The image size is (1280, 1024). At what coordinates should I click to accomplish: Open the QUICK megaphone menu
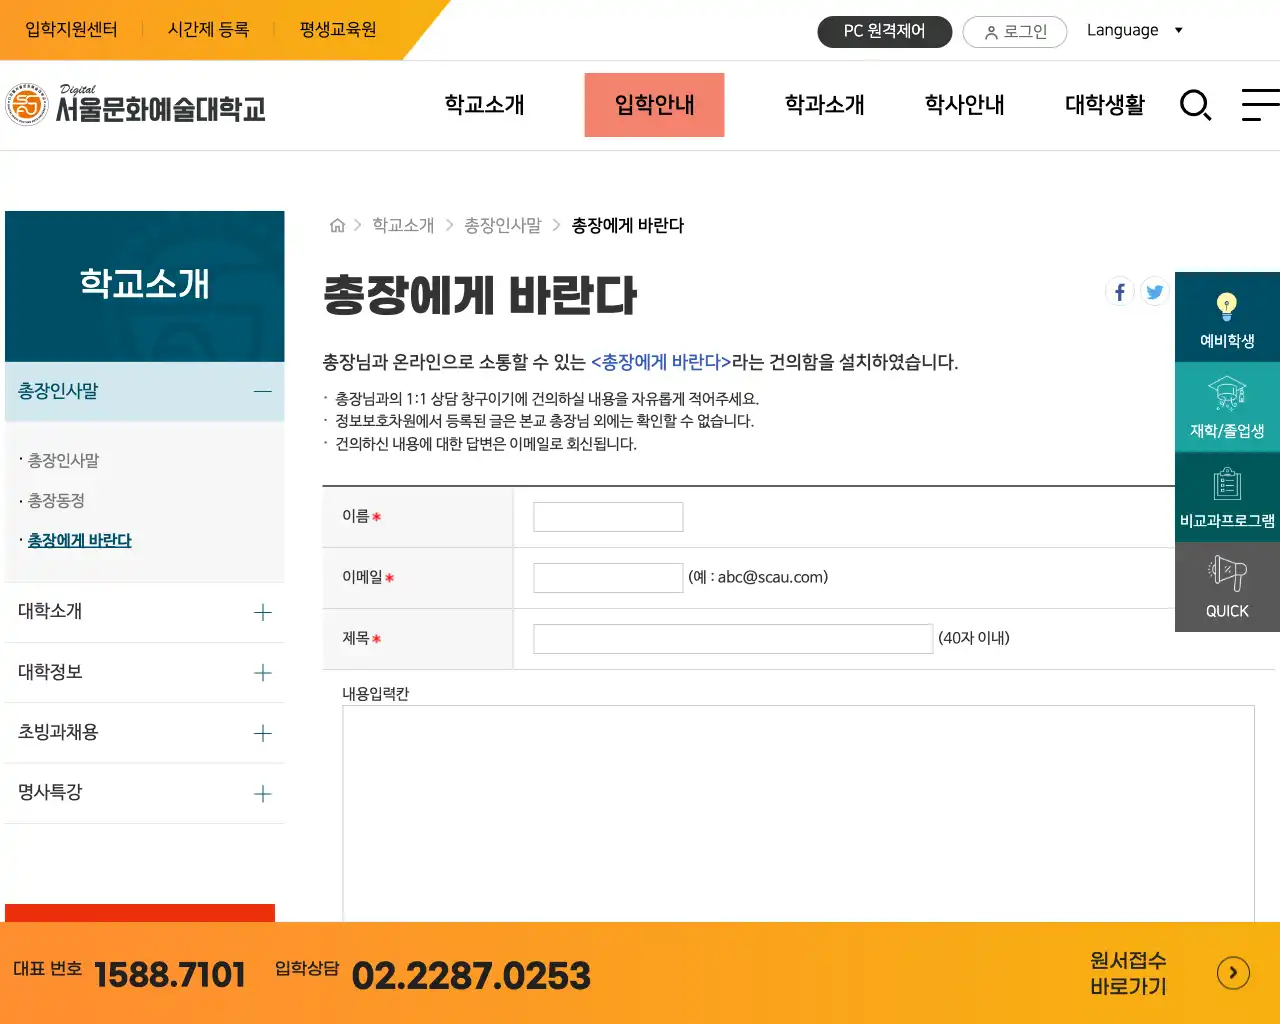pyautogui.click(x=1227, y=587)
